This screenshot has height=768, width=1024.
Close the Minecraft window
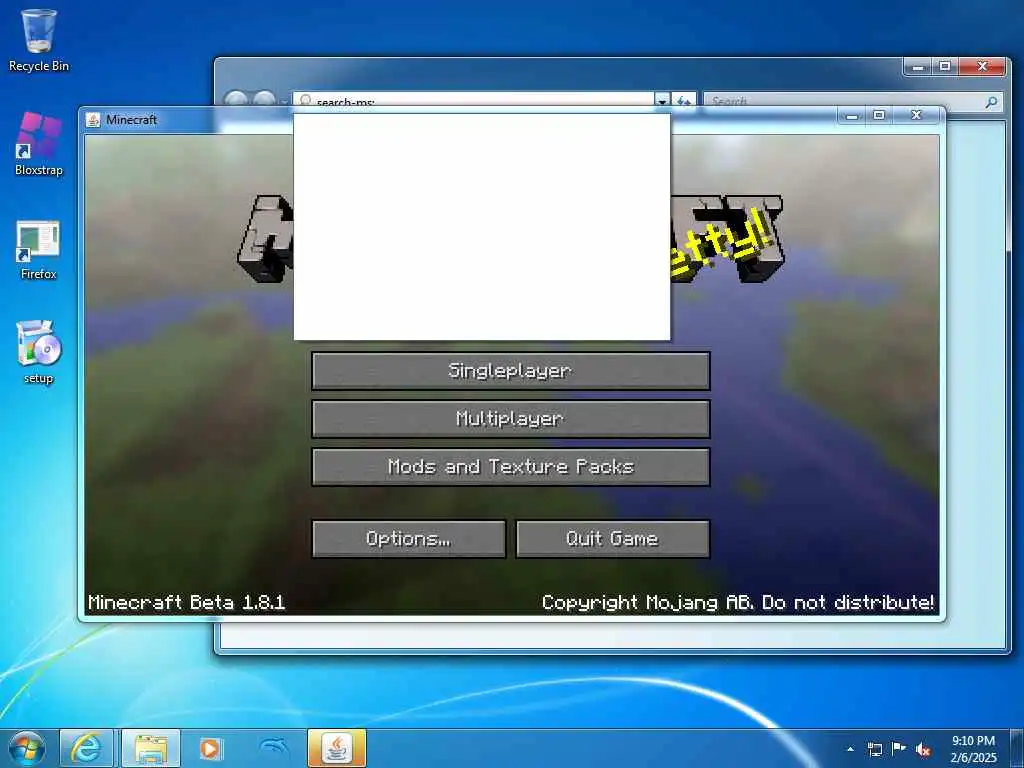917,116
